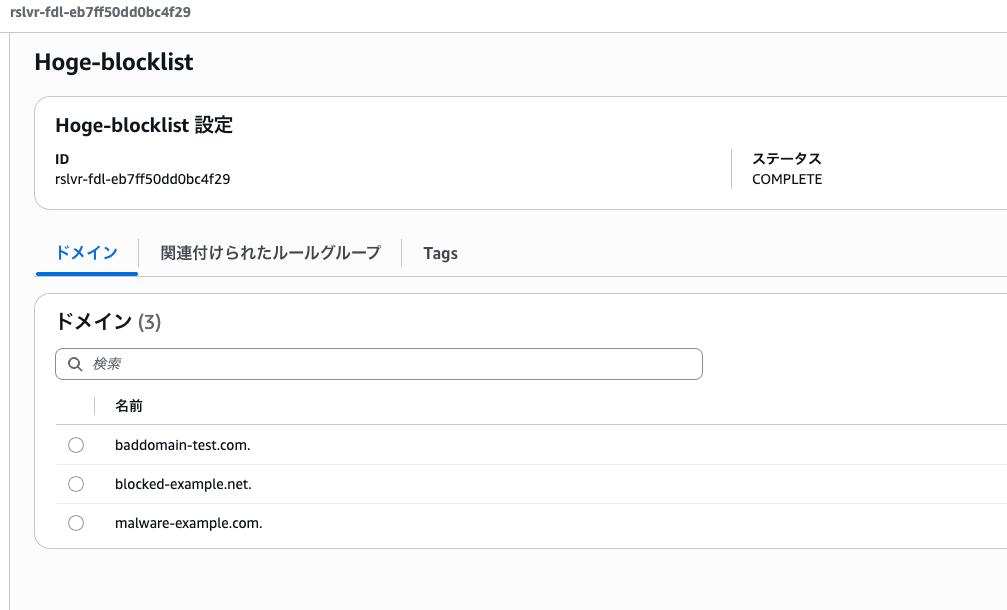
Task: Click the ステータス label
Action: (787, 159)
